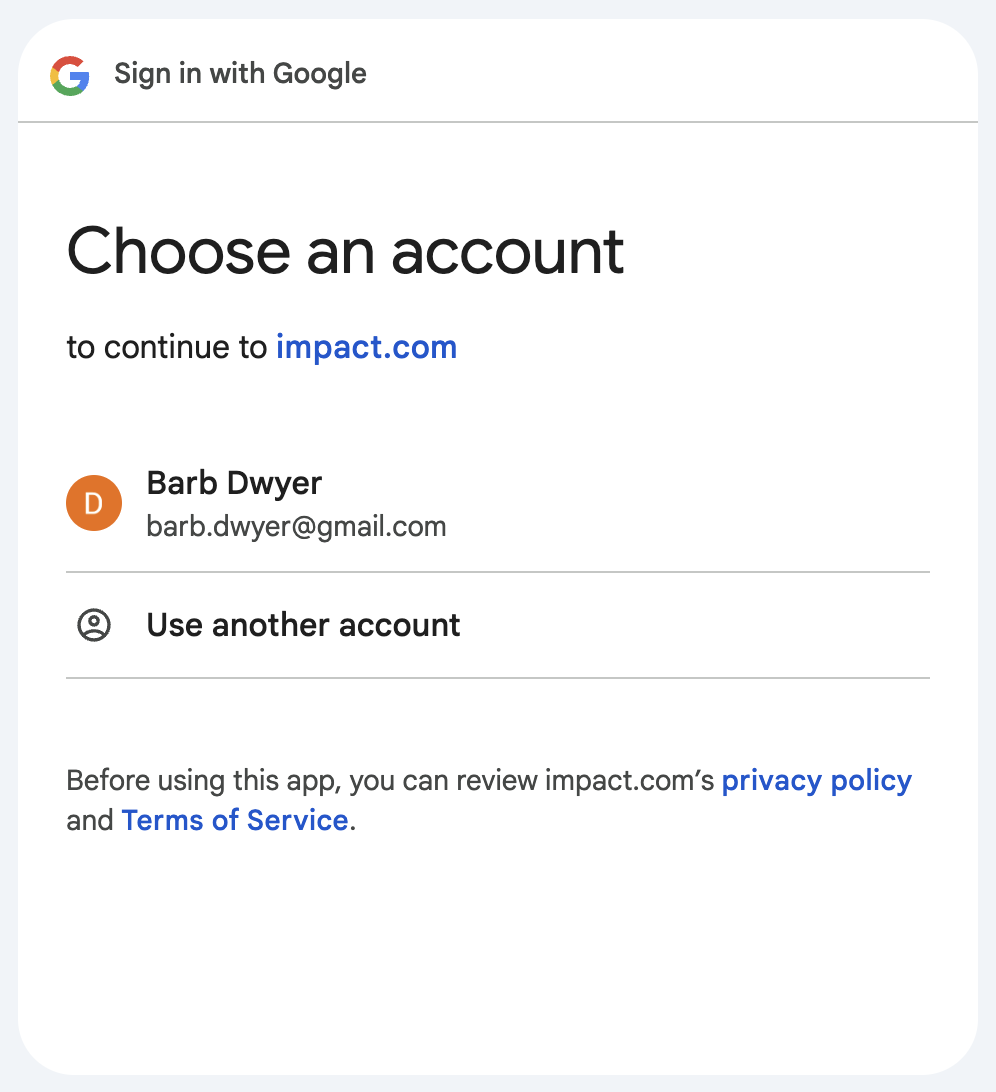
Task: Click "gmail.com" in the email address
Action: tap(382, 526)
